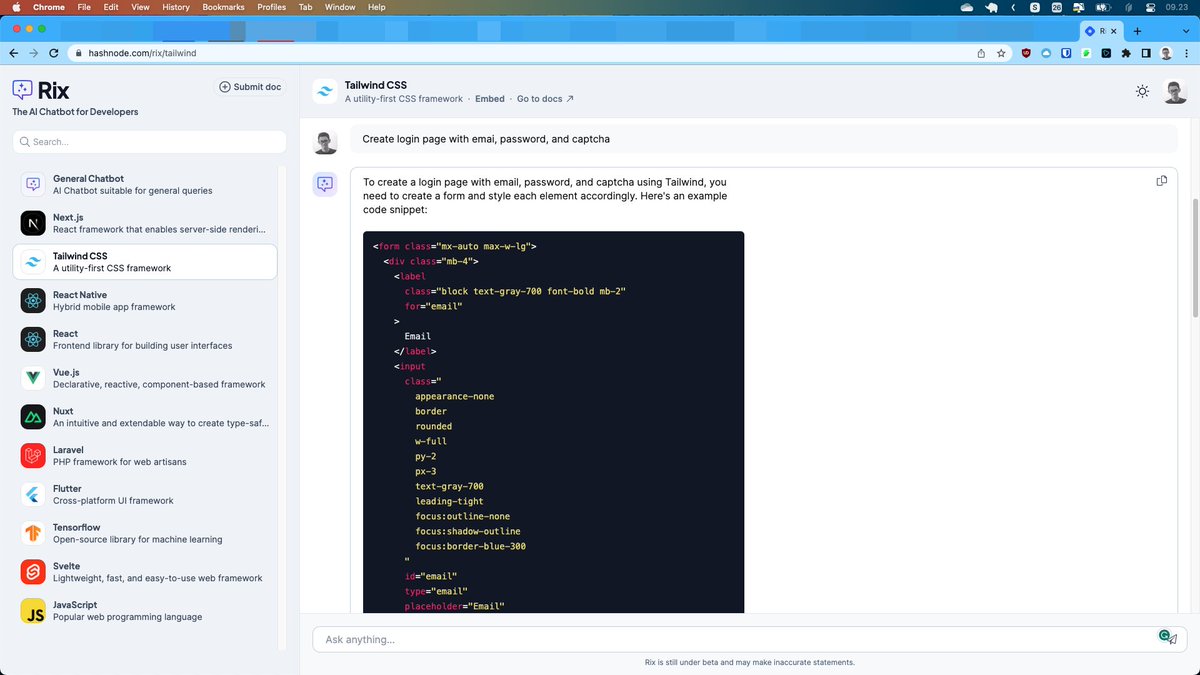
Task: Open the Bookmarks menu
Action: pos(223,7)
